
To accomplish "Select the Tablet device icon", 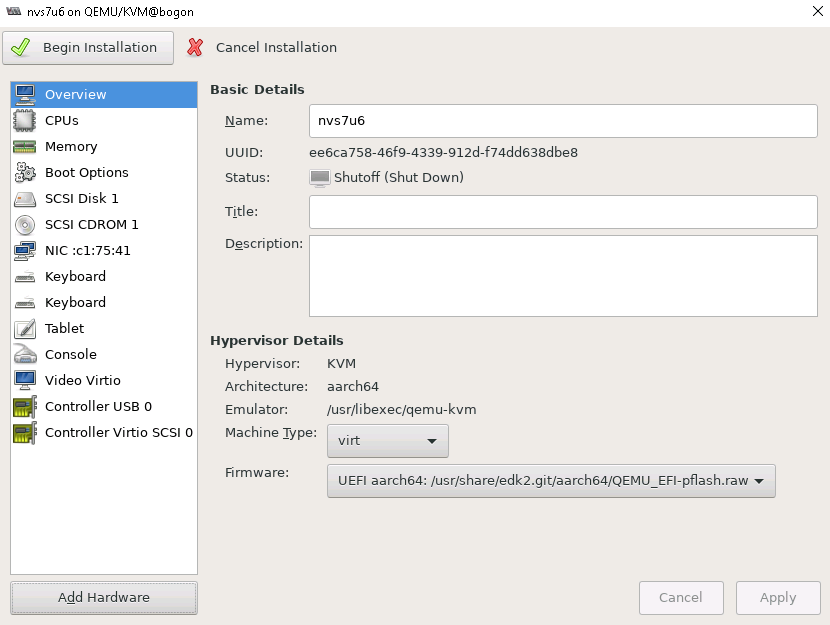I will tap(24, 329).
